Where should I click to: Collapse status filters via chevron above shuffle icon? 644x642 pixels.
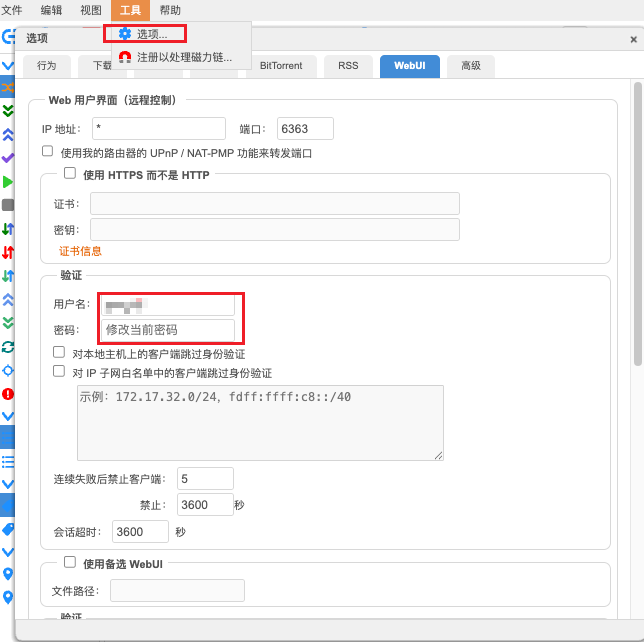[x=8, y=66]
